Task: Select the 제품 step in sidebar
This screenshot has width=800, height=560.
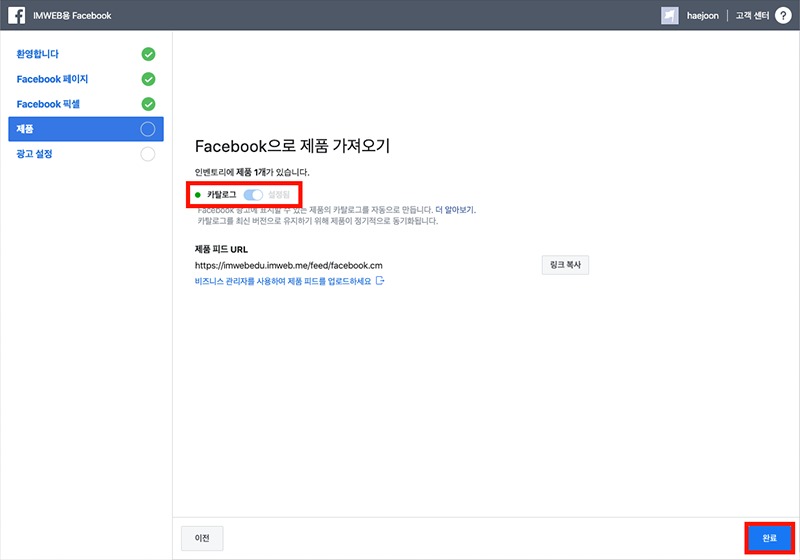Action: (x=86, y=129)
